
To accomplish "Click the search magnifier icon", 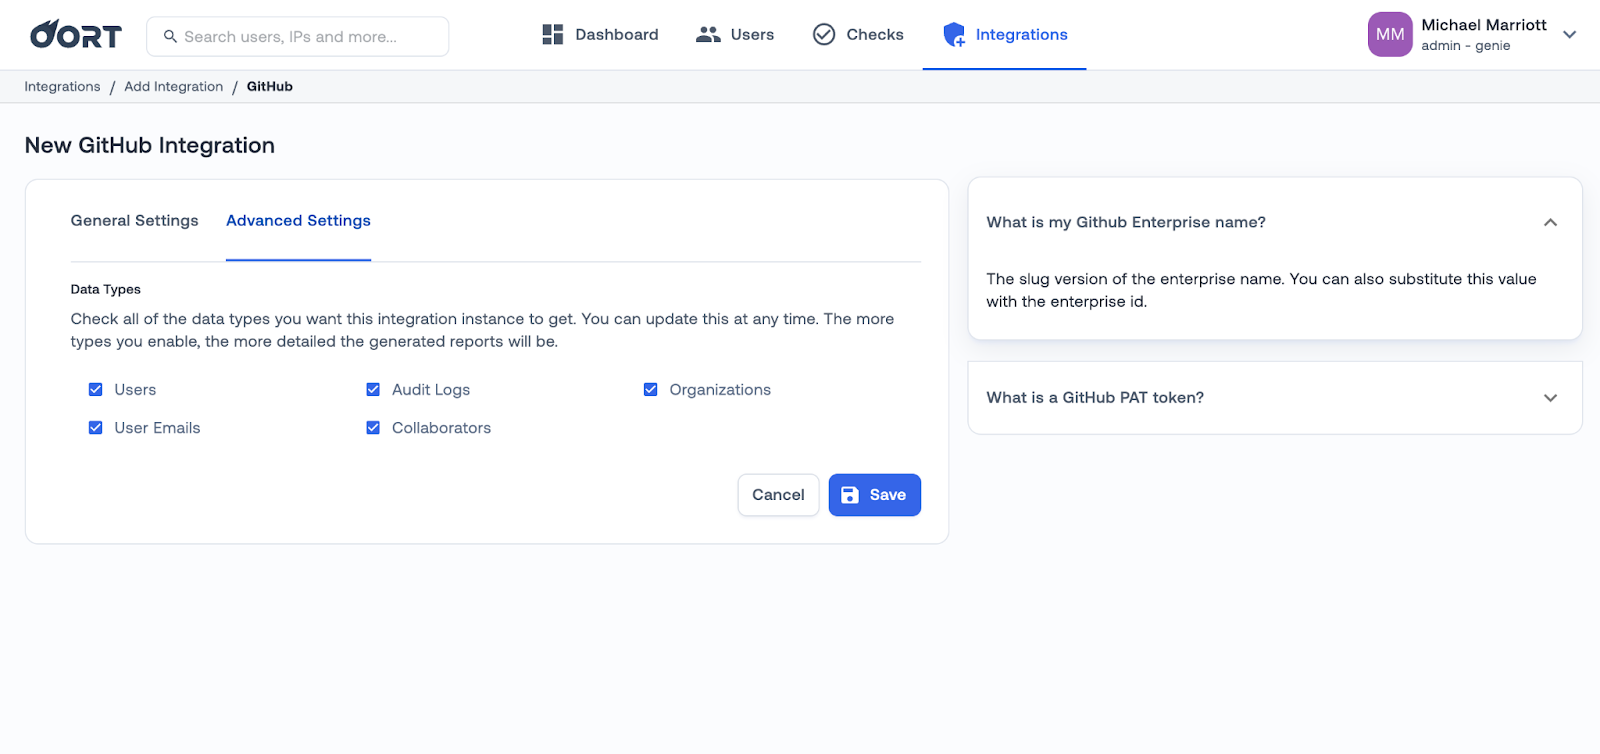I will (x=170, y=37).
